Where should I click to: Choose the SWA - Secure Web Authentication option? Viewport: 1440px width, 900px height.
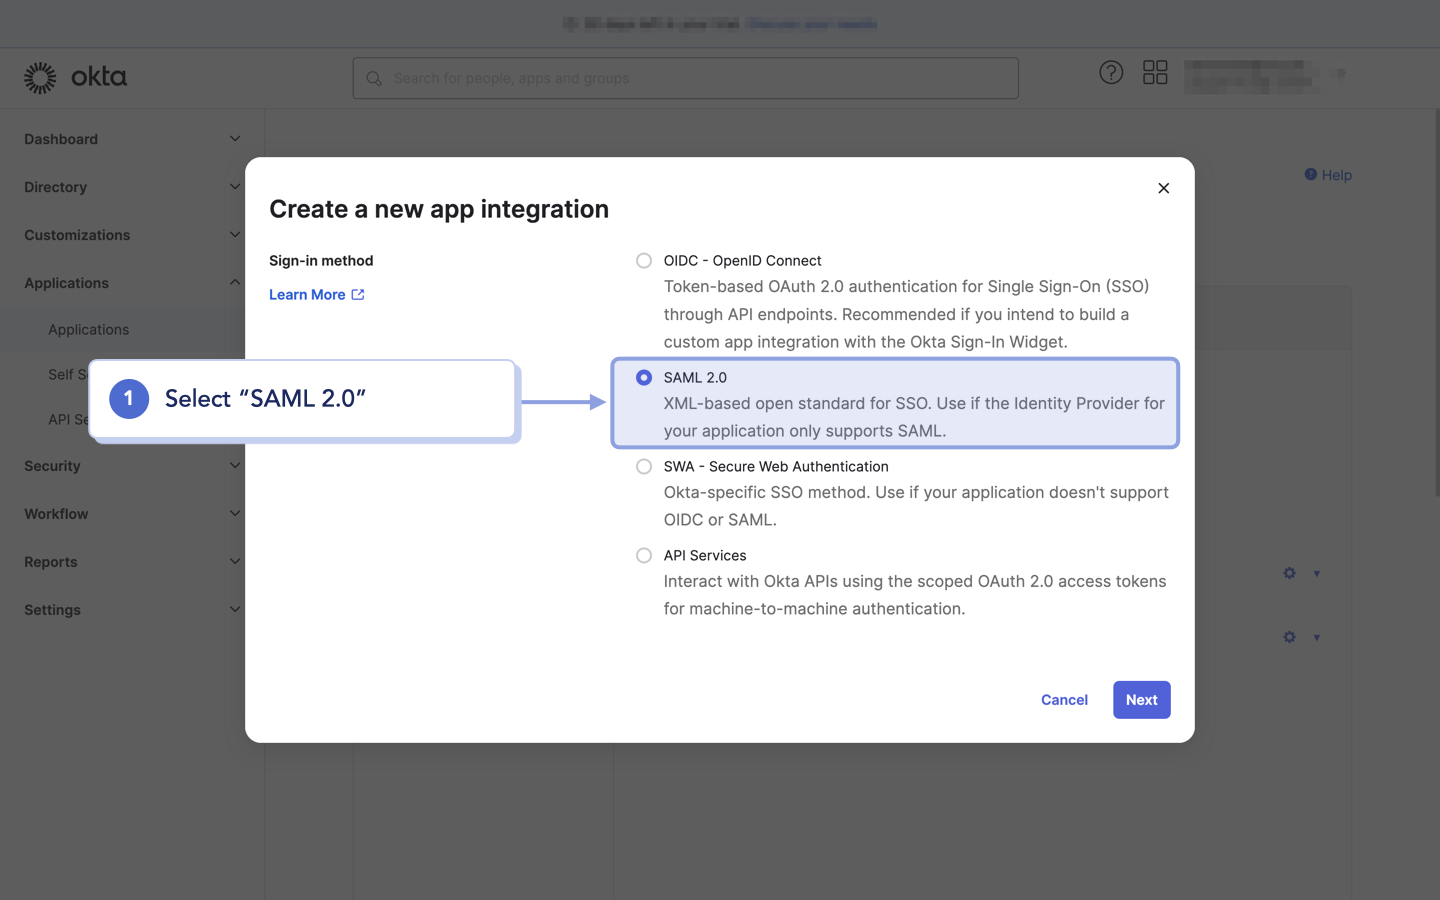644,466
